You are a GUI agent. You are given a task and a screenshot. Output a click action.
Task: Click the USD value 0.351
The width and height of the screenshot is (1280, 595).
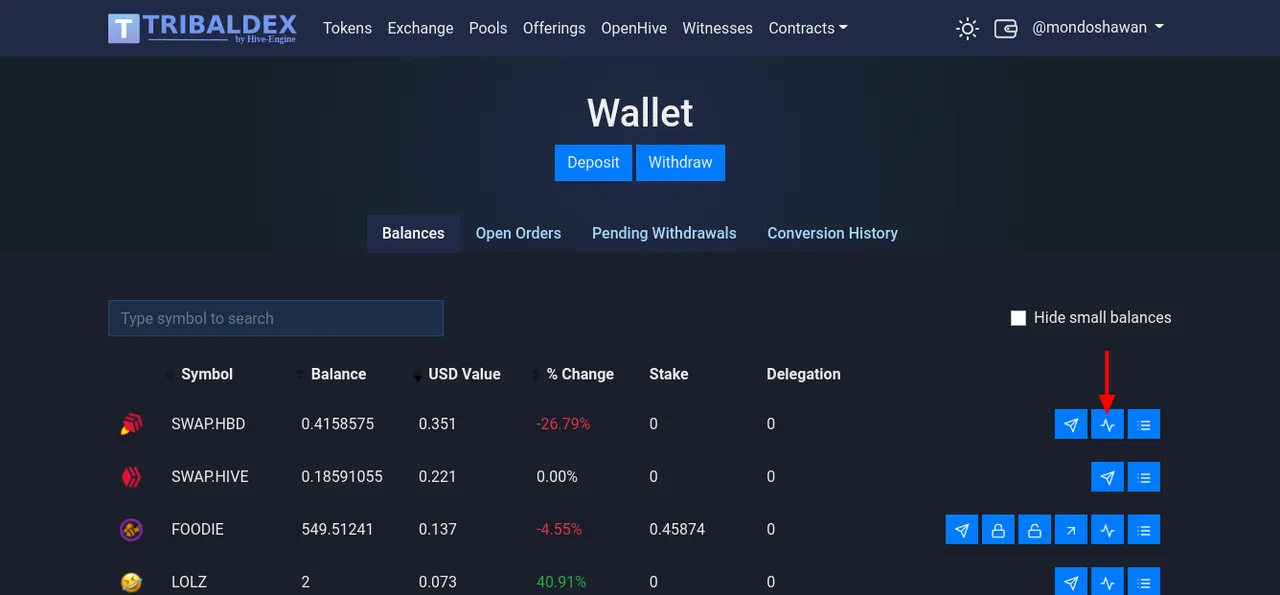coord(438,424)
